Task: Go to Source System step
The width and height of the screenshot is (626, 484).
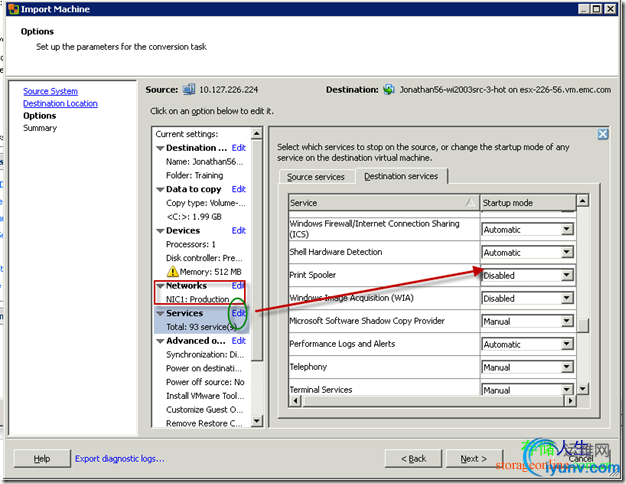Action: 50,91
